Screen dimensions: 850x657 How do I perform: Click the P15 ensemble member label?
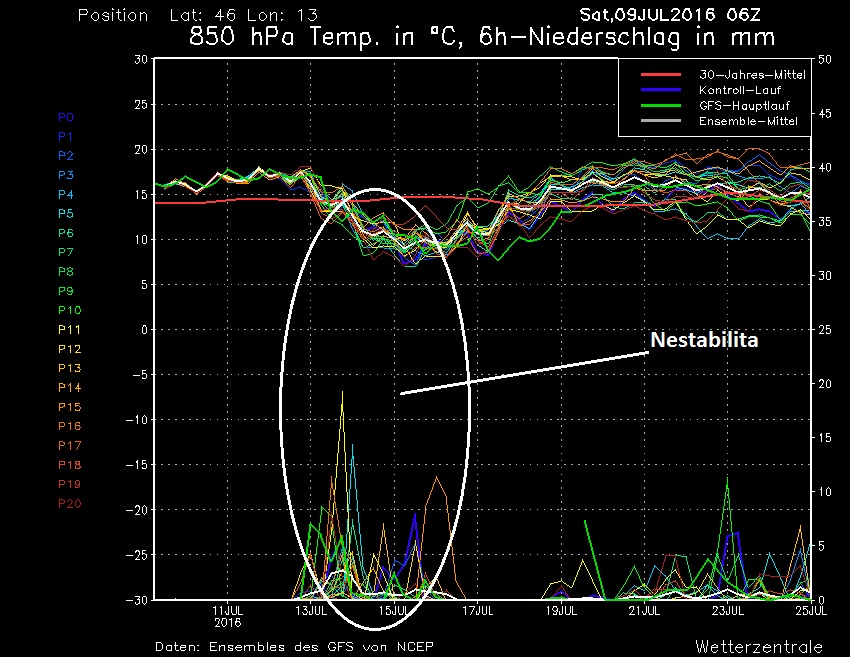click(x=69, y=407)
